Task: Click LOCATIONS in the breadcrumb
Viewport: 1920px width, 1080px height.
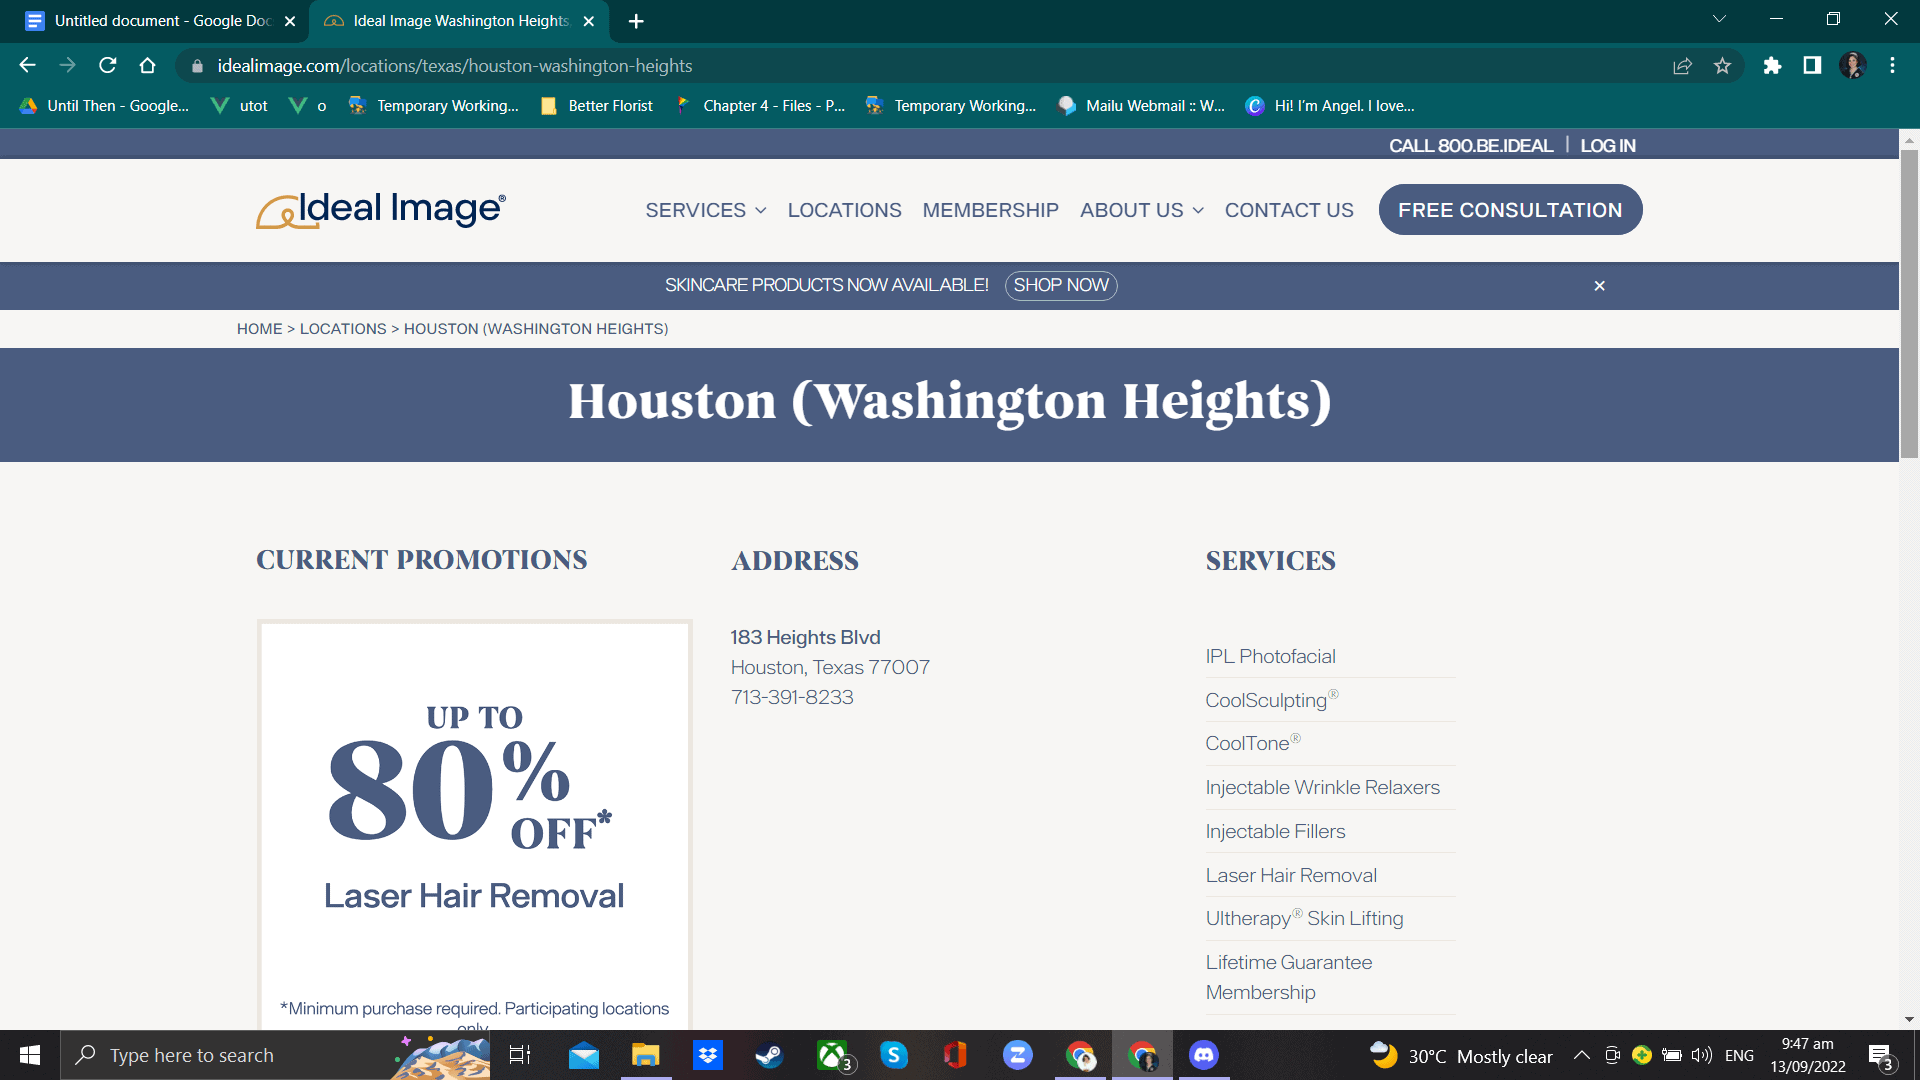Action: (343, 329)
